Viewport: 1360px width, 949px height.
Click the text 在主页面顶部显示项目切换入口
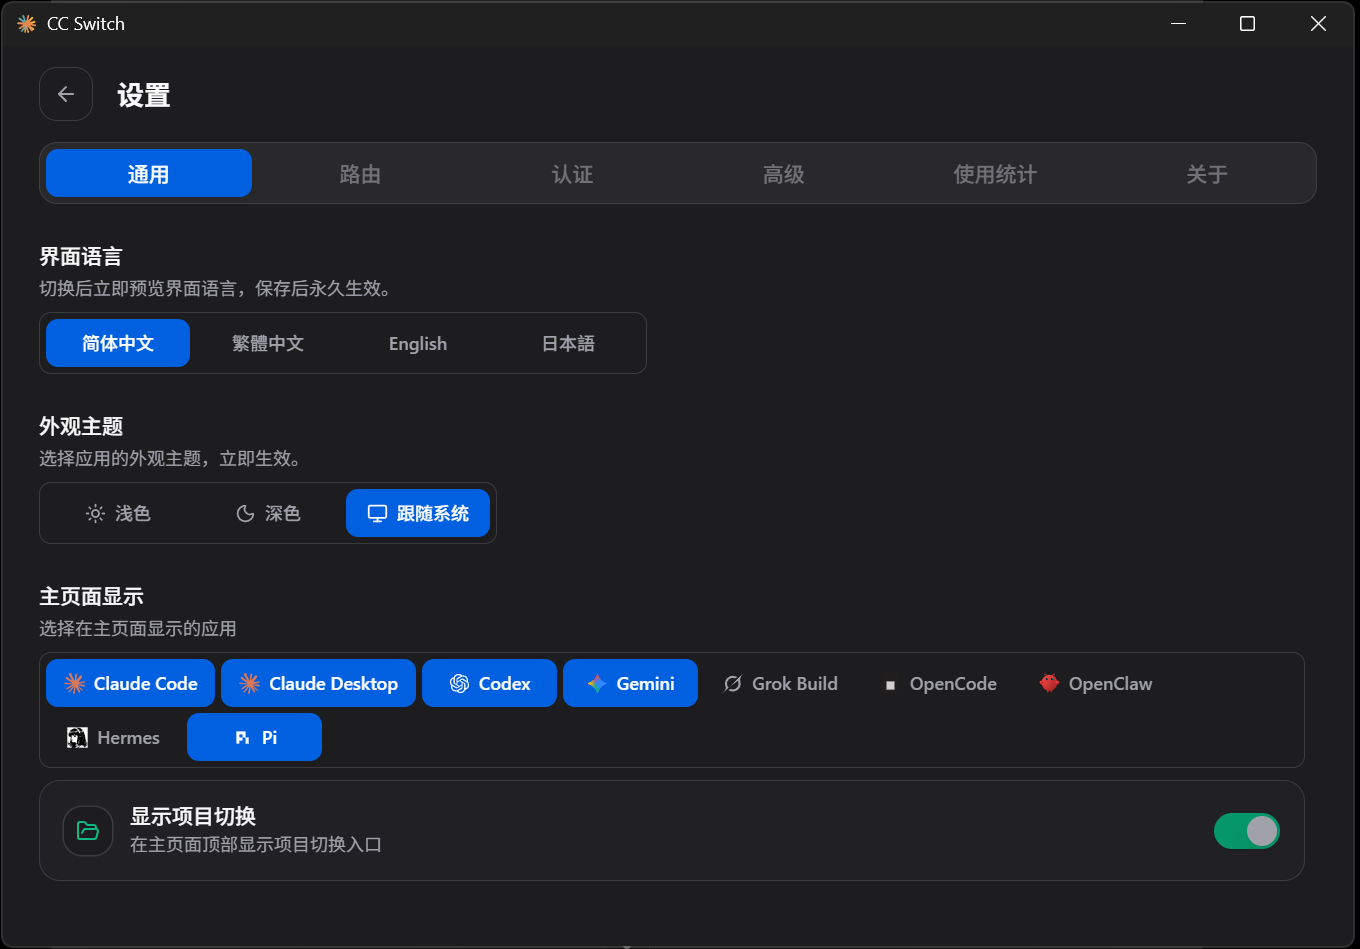pyautogui.click(x=256, y=845)
